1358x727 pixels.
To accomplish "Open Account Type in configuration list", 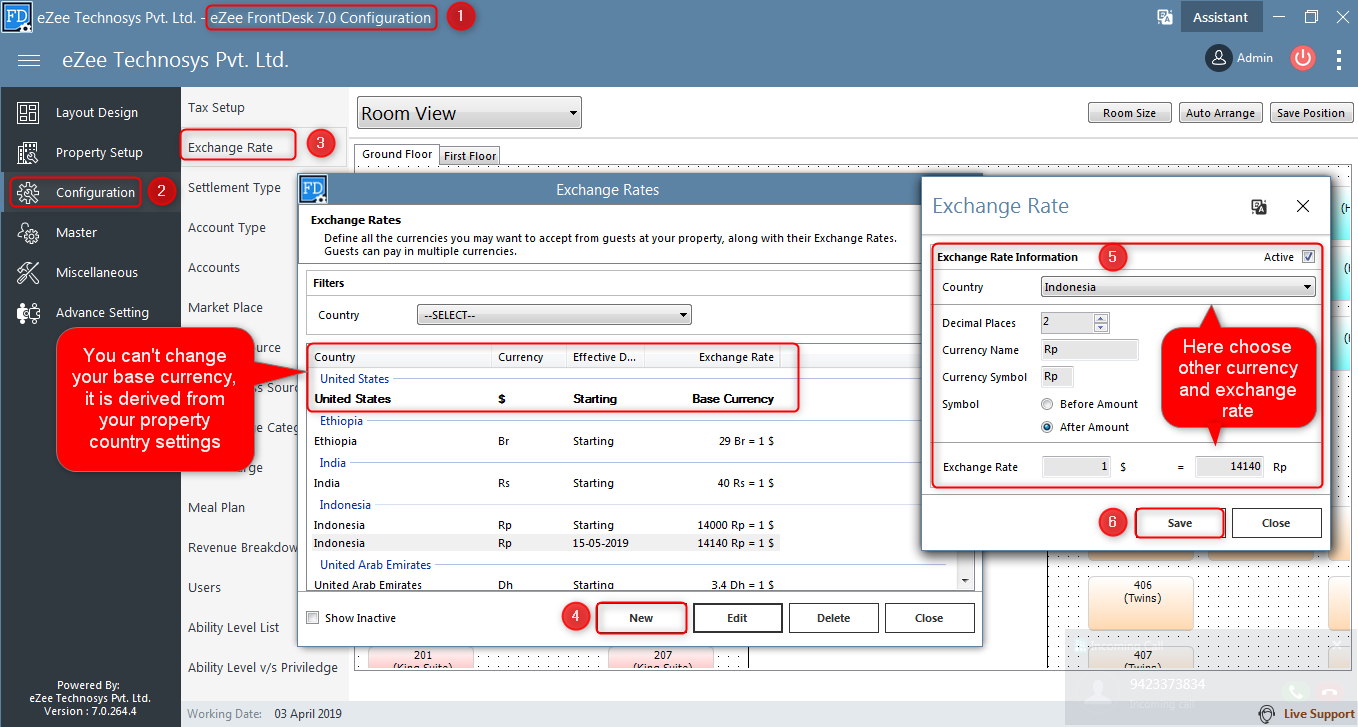I will tap(227, 228).
